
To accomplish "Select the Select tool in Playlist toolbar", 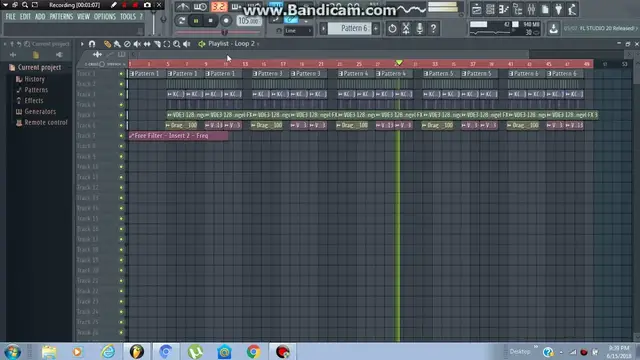I will (167, 44).
